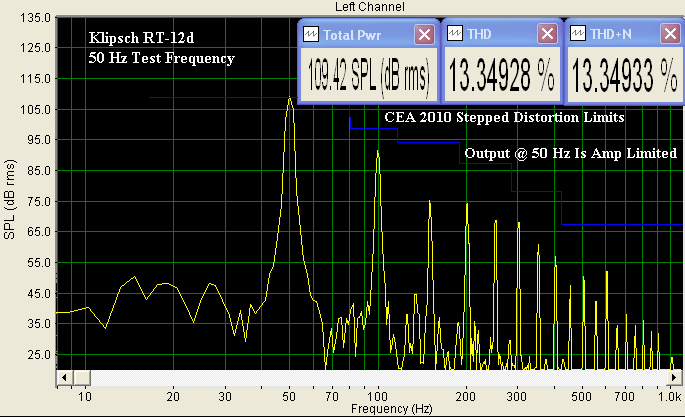Click the horizontal scrollbar left arrow

[x=64, y=377]
